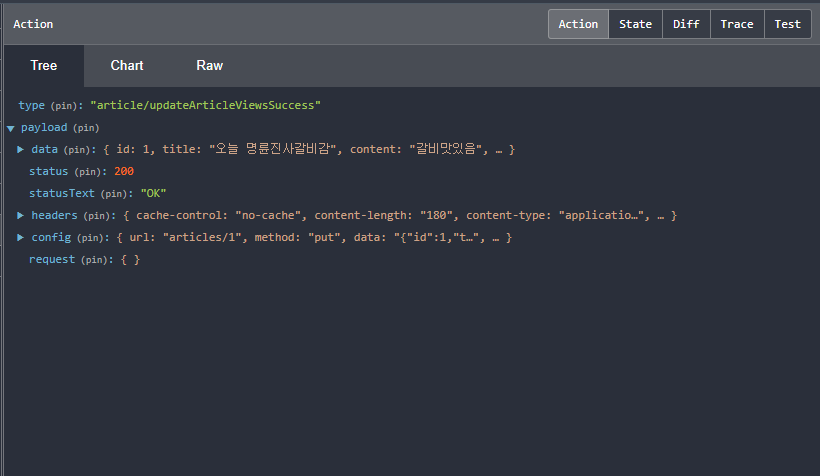The width and height of the screenshot is (820, 476).
Task: Click the payload key label
Action: tap(44, 128)
